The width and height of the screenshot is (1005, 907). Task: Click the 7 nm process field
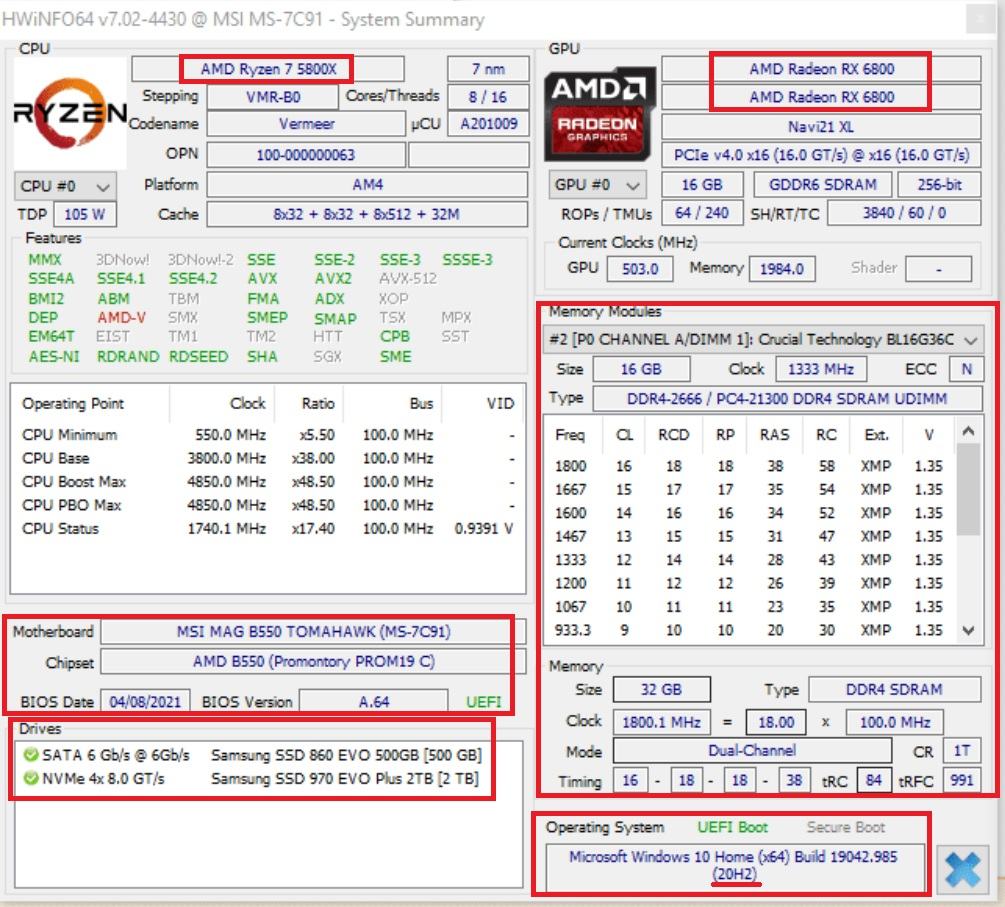coord(488,69)
